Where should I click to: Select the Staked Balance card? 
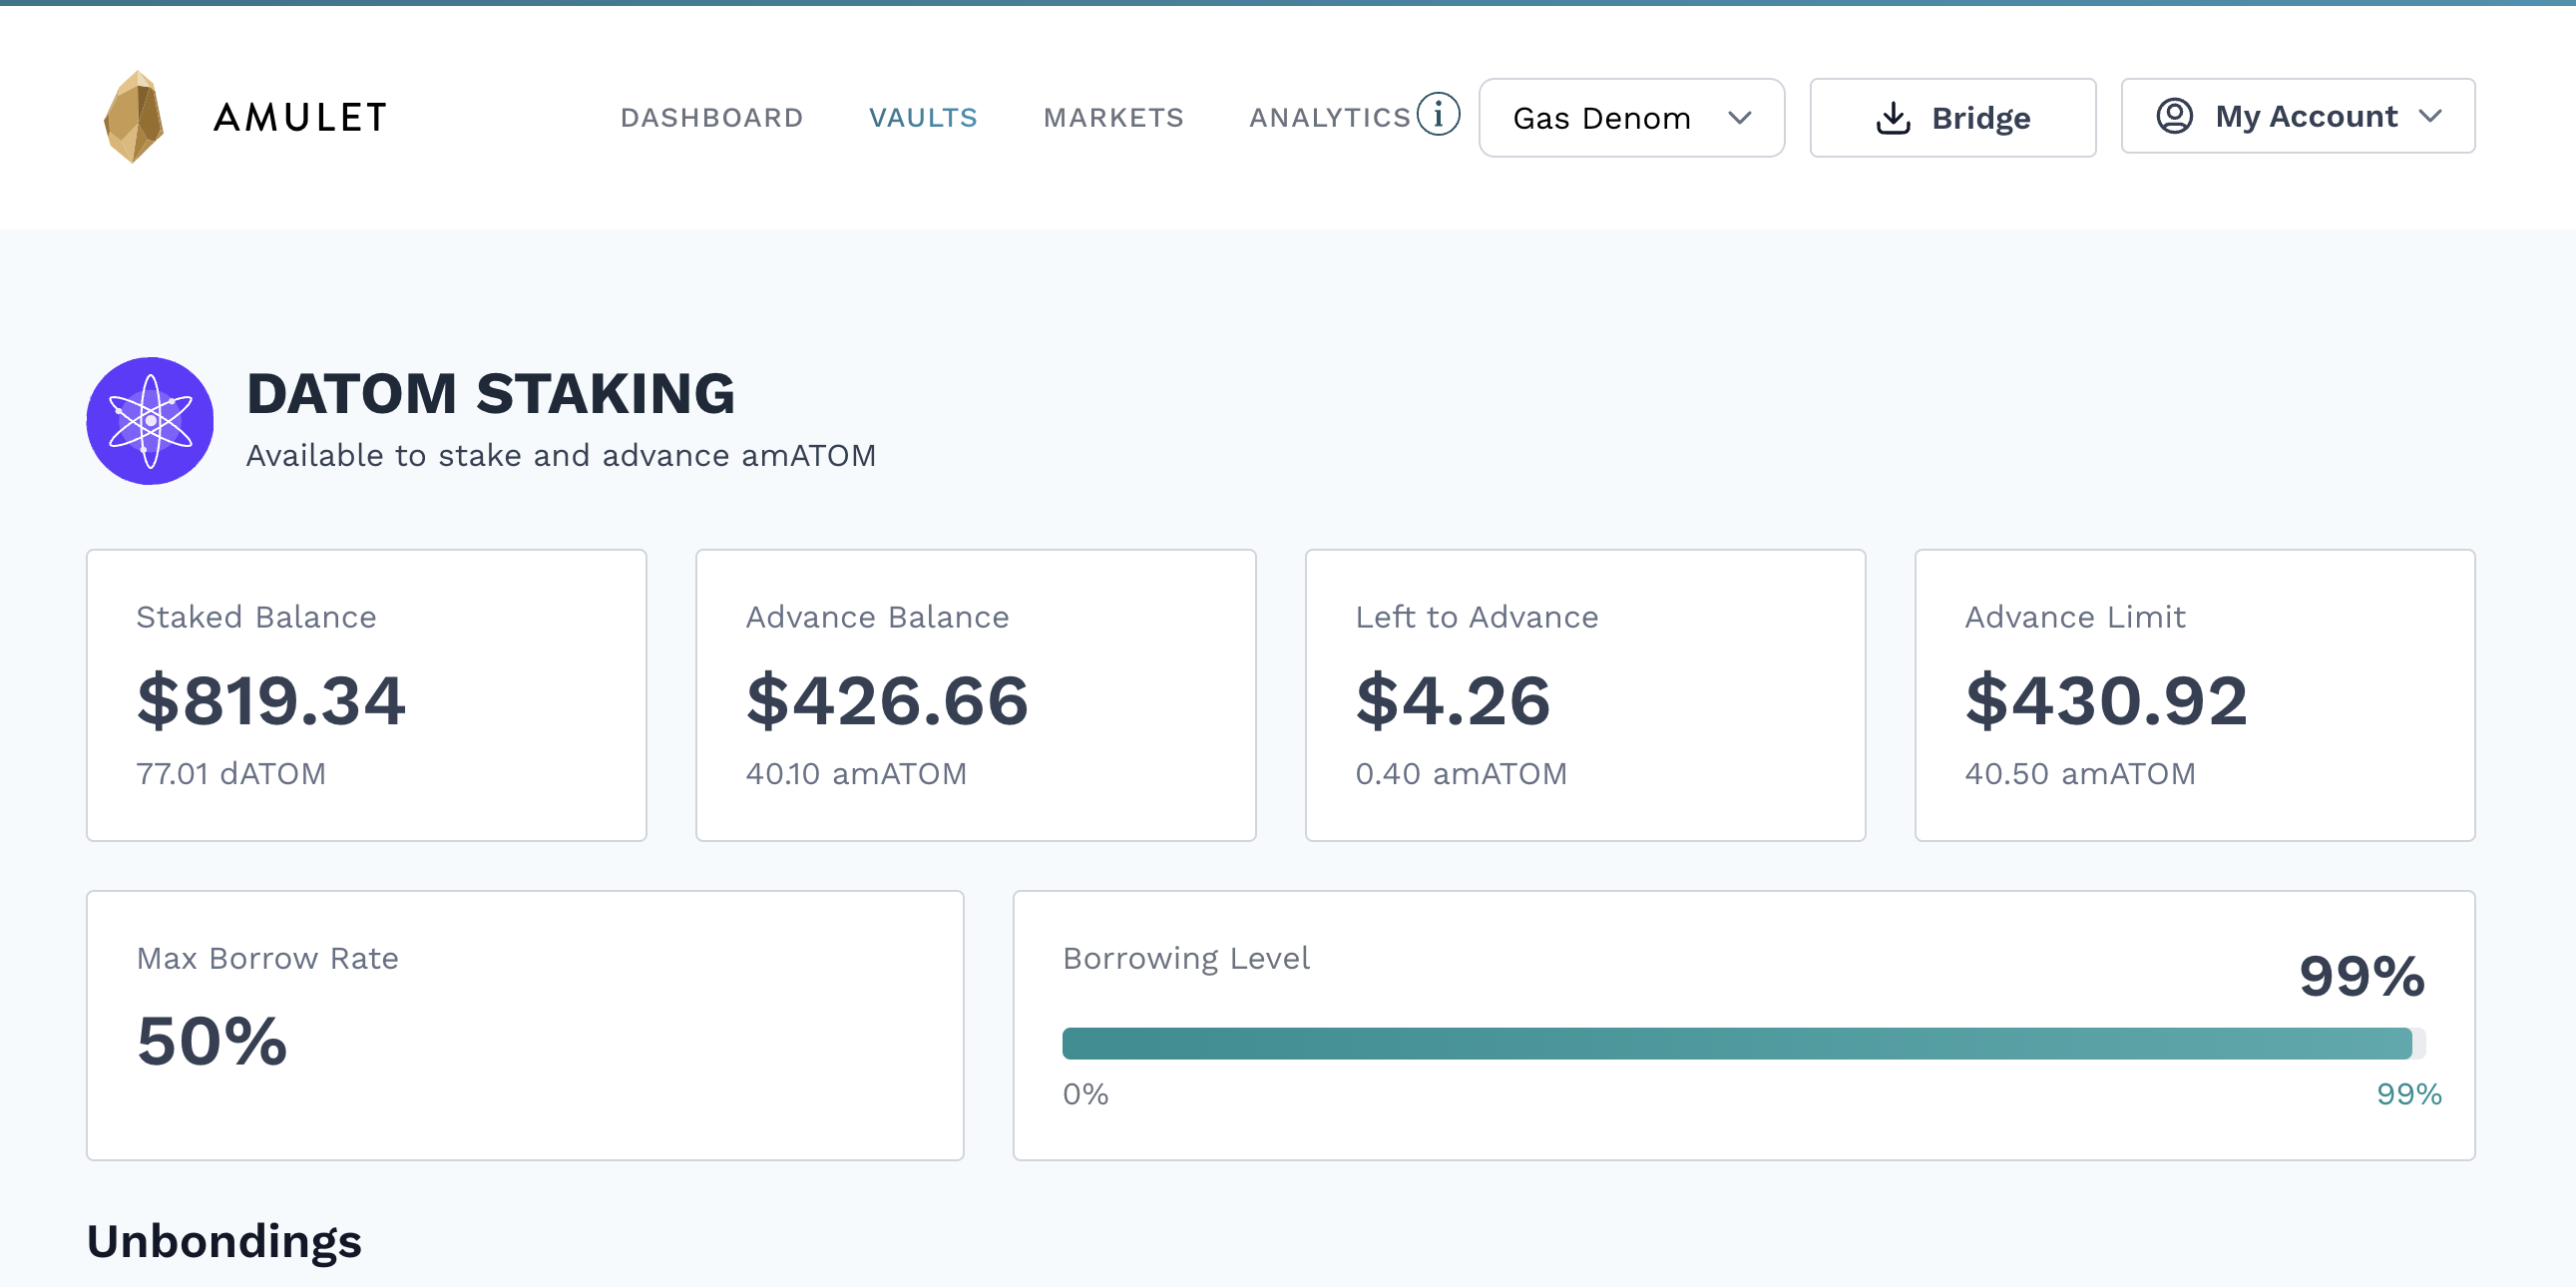(x=366, y=695)
